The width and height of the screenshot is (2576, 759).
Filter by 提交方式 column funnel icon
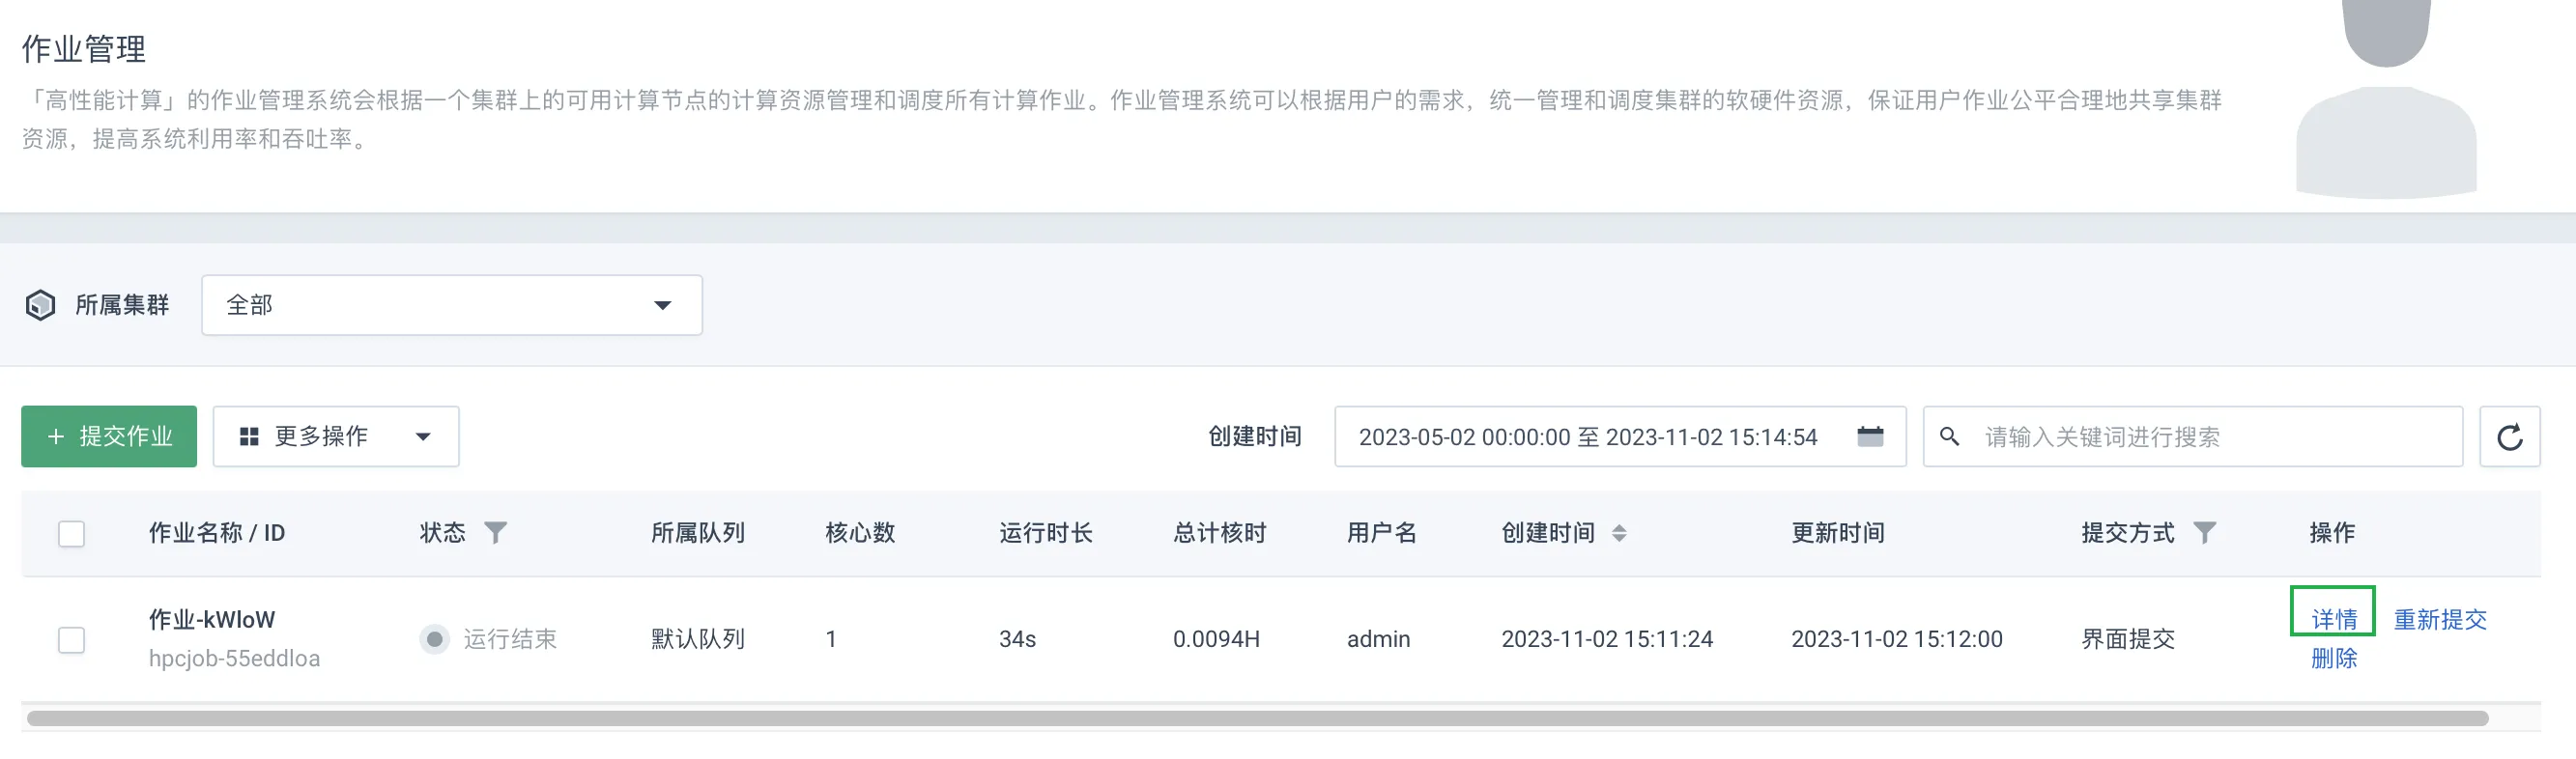[2204, 533]
